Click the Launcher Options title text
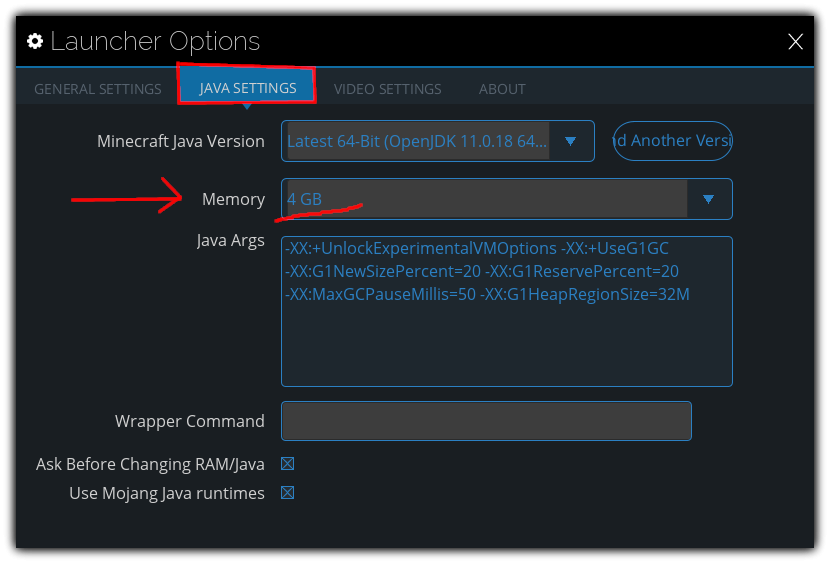830x564 pixels. (155, 41)
